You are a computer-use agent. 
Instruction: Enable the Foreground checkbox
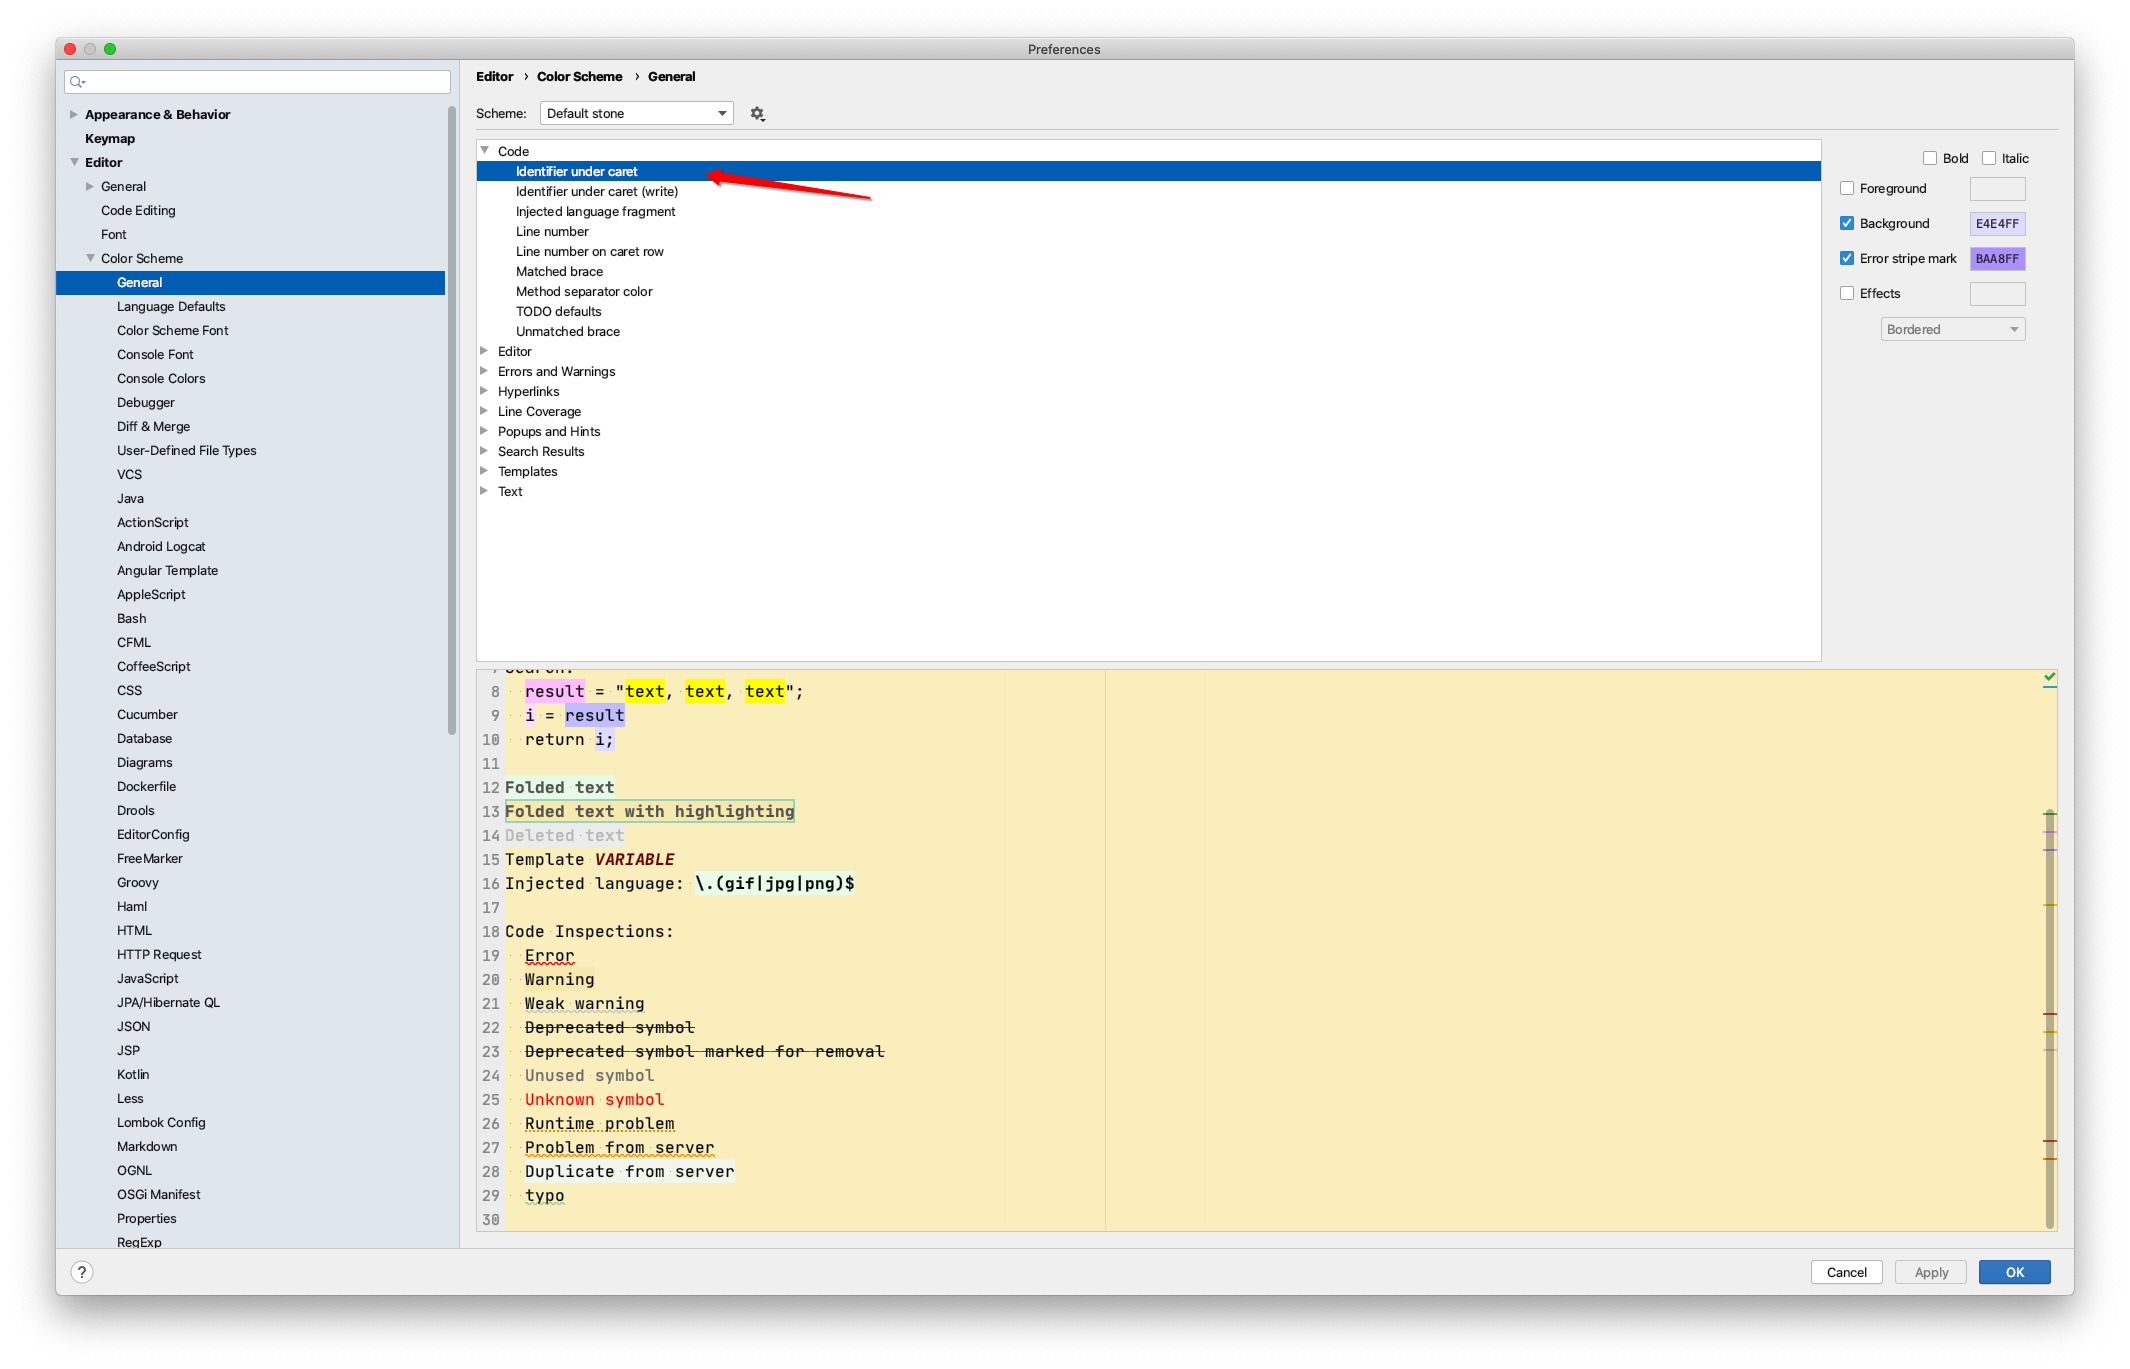point(1847,188)
